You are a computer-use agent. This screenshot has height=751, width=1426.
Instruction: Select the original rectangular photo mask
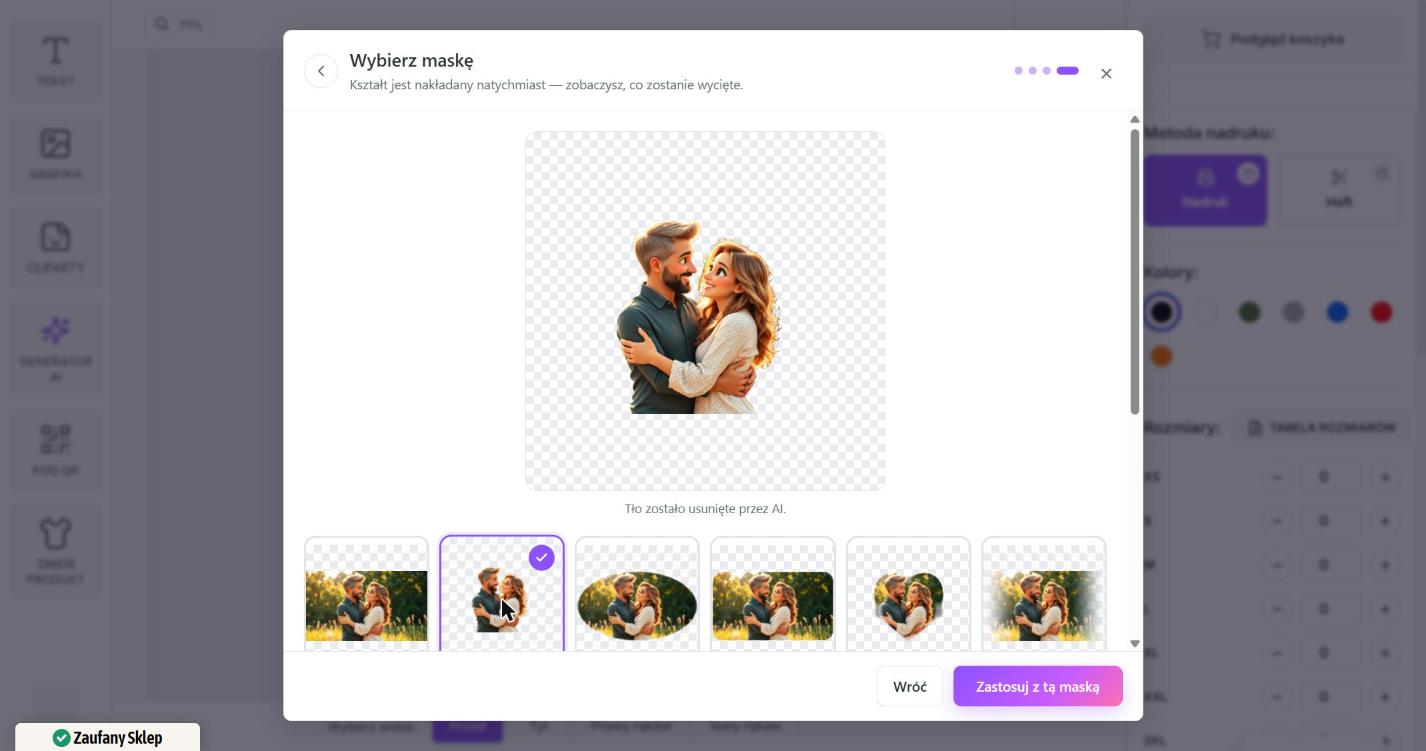point(366,595)
